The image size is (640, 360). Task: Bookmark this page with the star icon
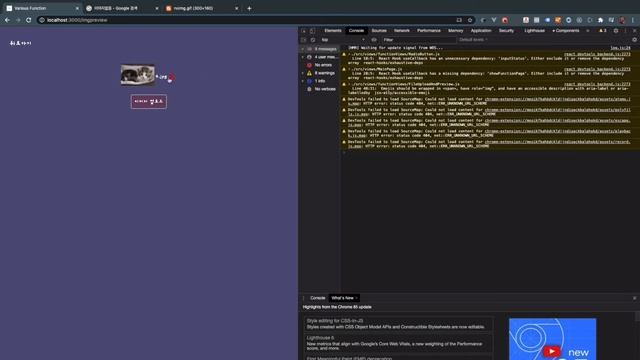click(470, 20)
